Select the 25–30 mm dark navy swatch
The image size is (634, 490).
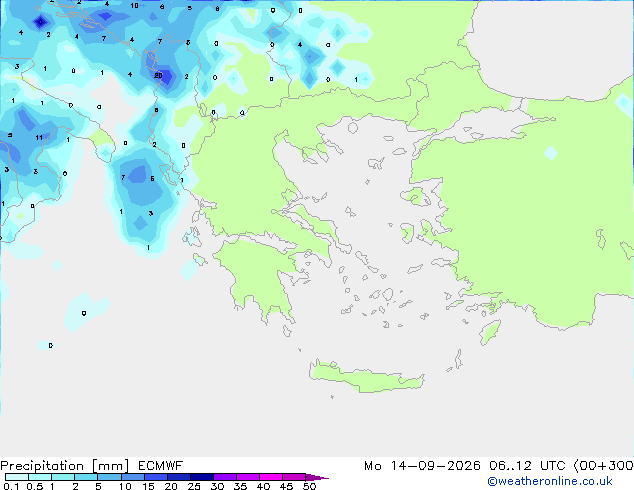202,477
